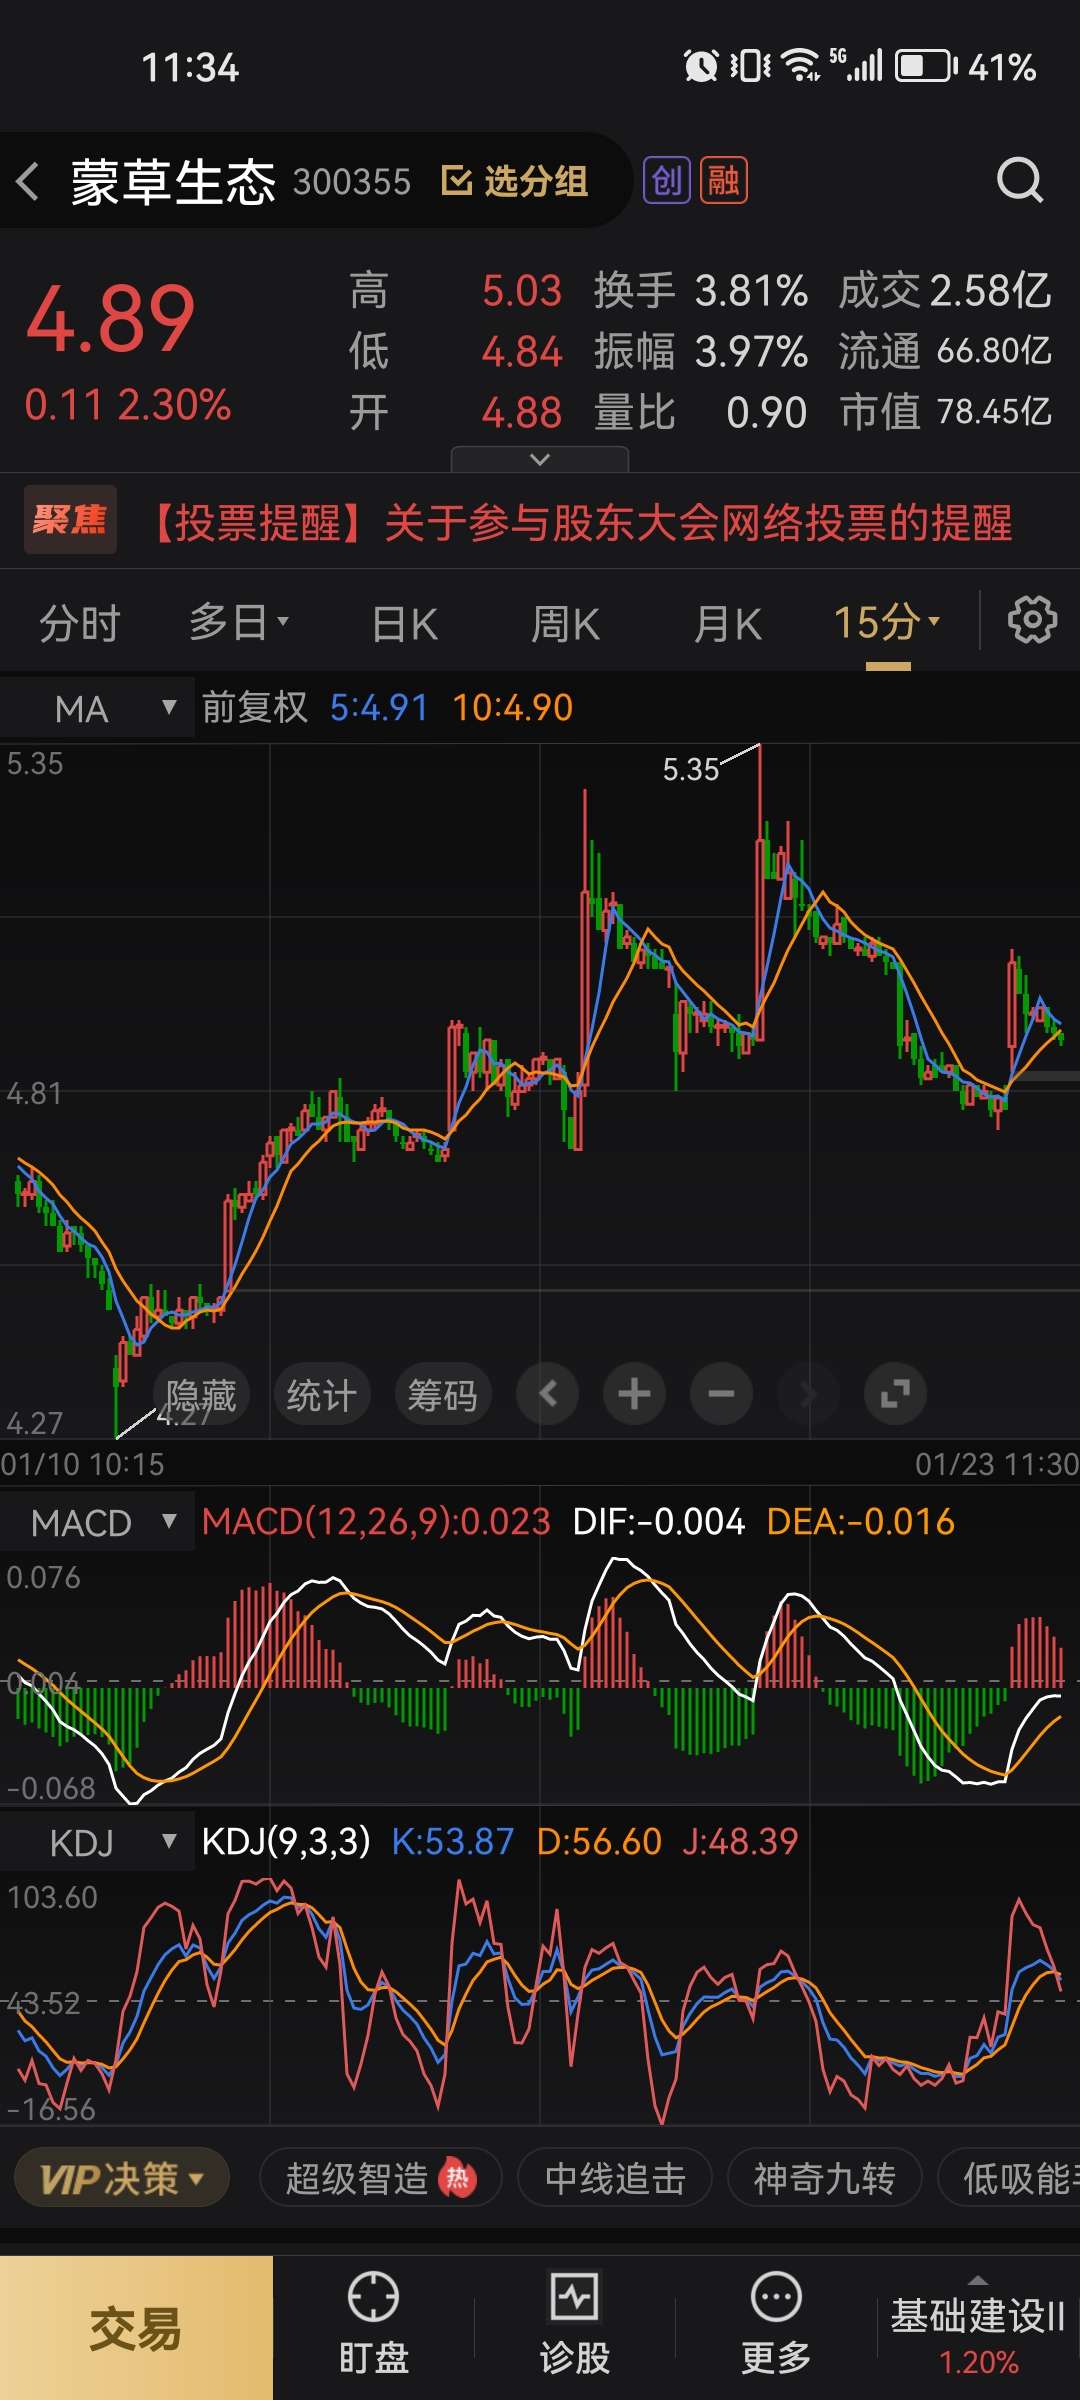Open 盯盘 watch monitor
The height and width of the screenshot is (2400, 1080).
pos(374,2324)
